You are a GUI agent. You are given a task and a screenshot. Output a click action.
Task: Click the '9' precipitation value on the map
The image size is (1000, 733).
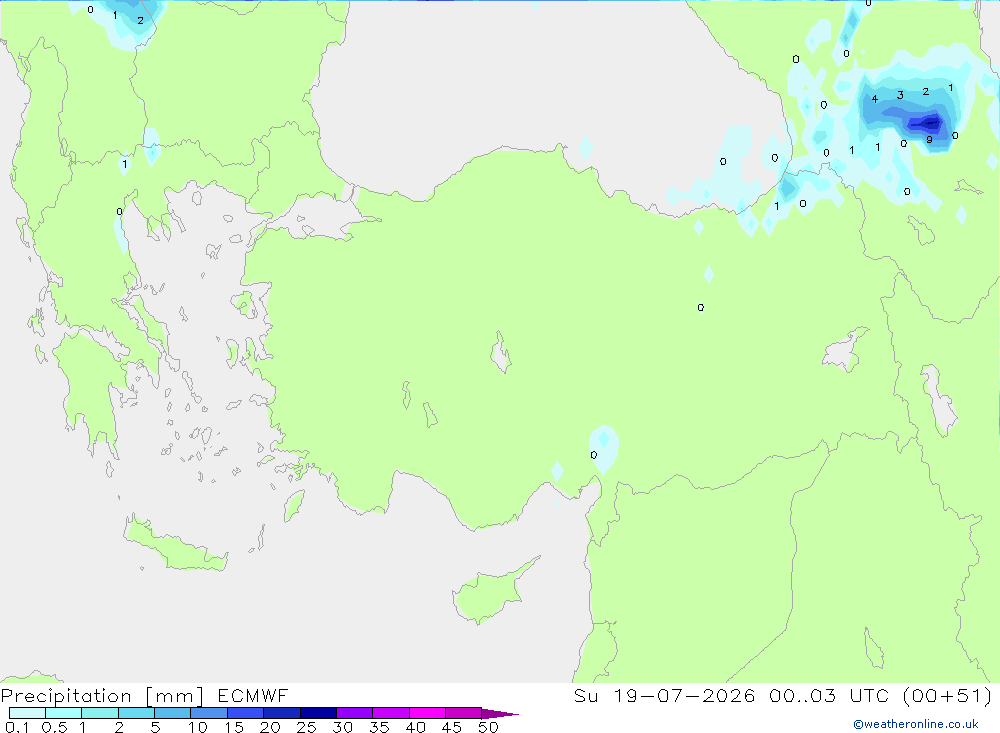(x=929, y=140)
